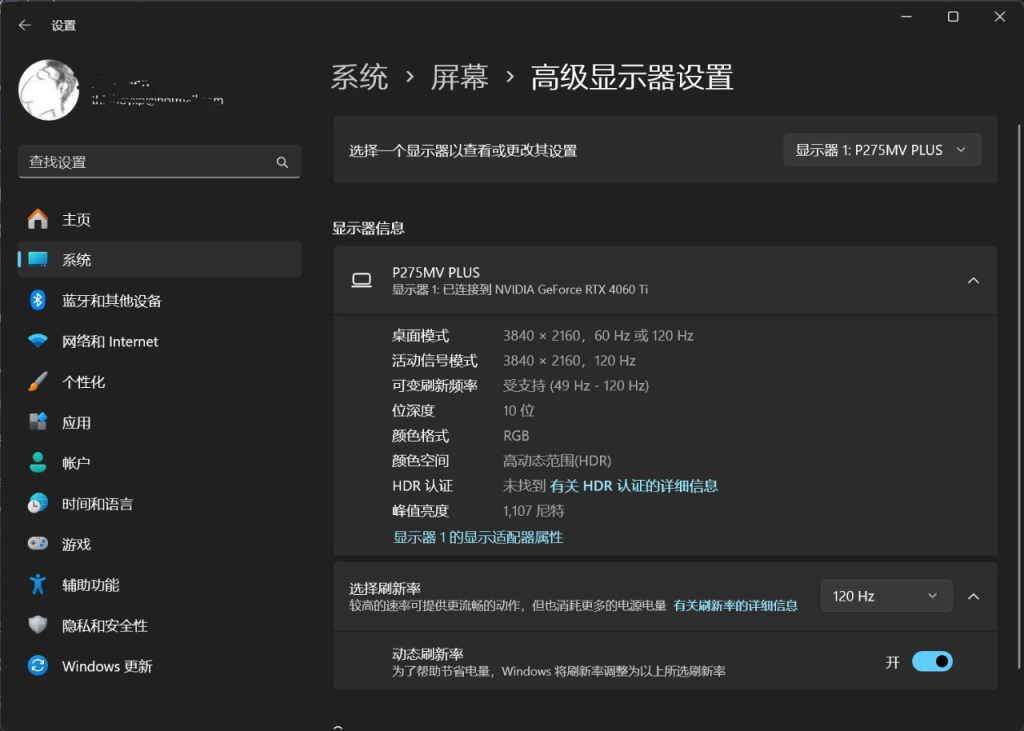
Task: Click the Apps icon in sidebar
Action: [38, 422]
